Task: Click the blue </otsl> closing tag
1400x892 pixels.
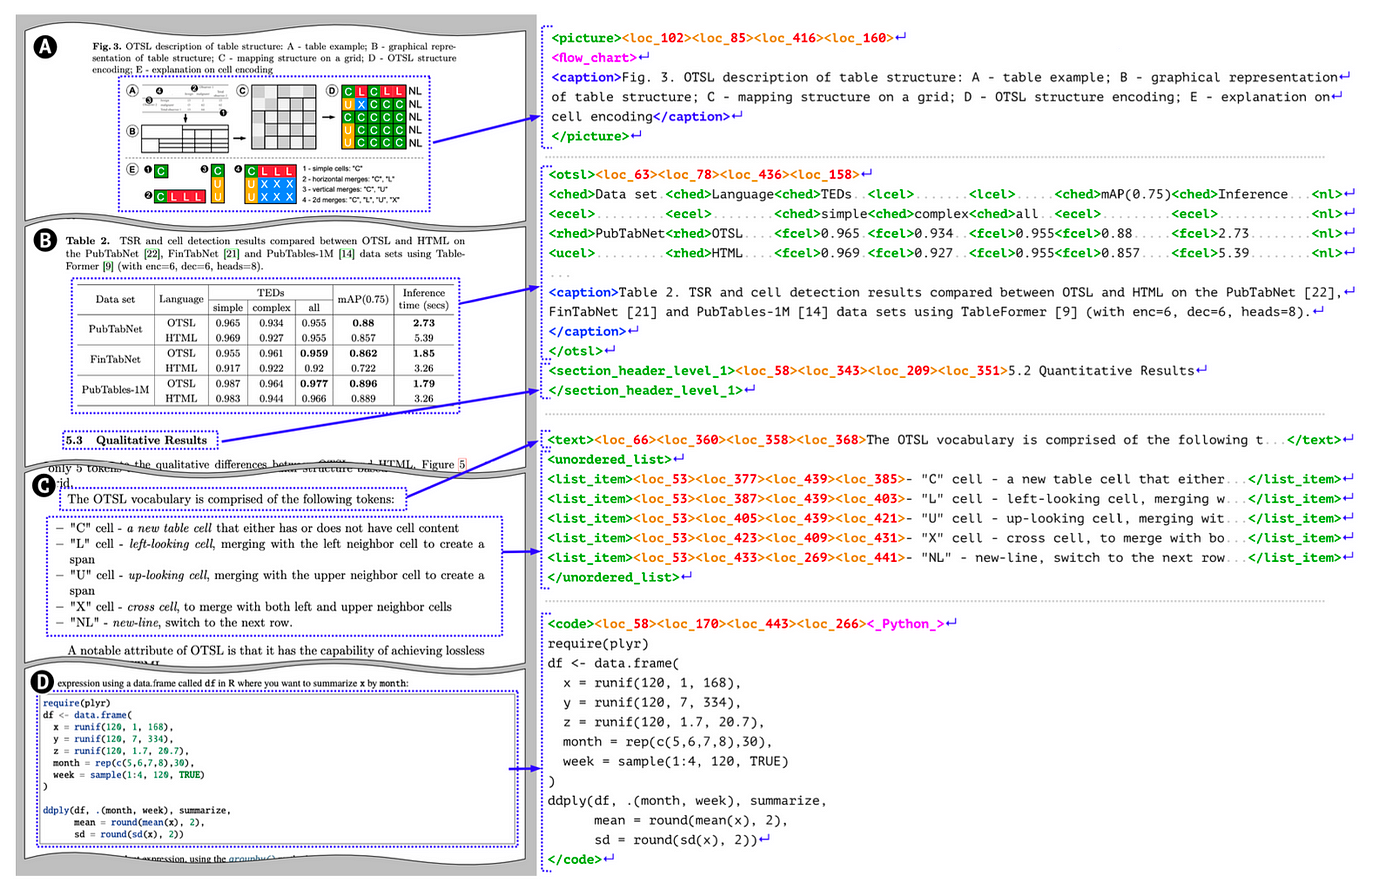Action: coord(575,351)
